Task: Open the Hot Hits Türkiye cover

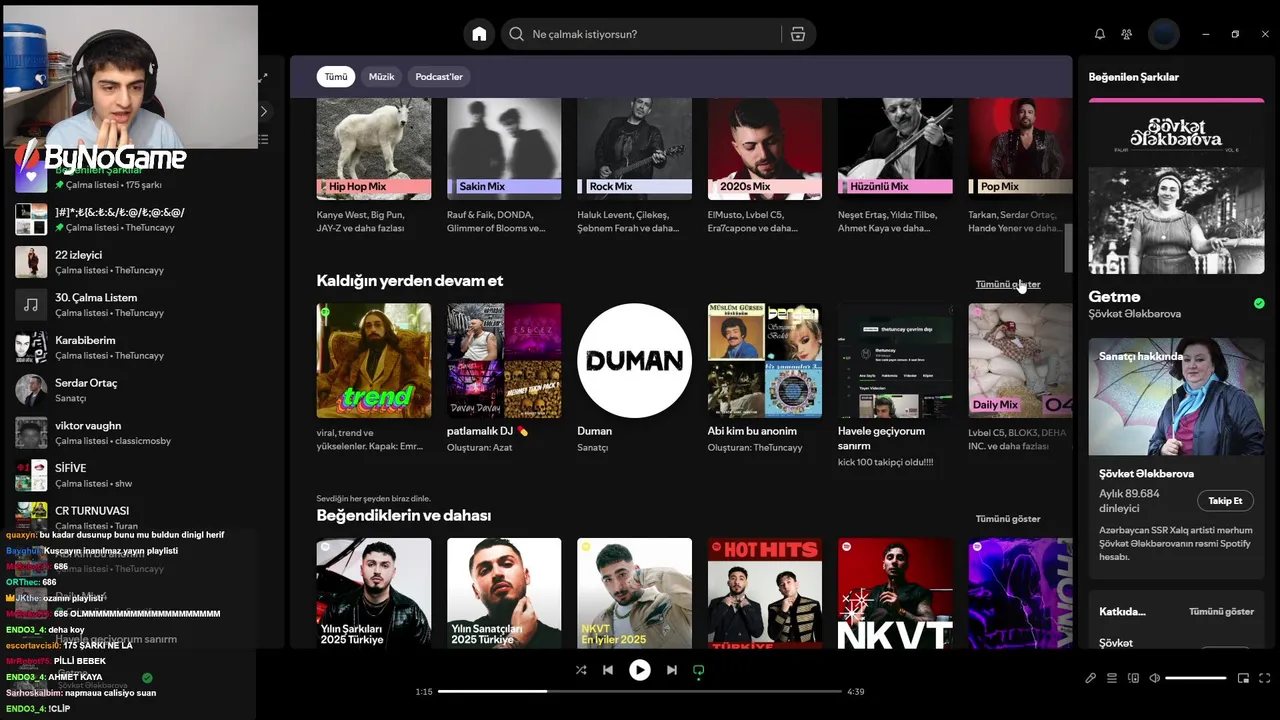Action: [765, 593]
